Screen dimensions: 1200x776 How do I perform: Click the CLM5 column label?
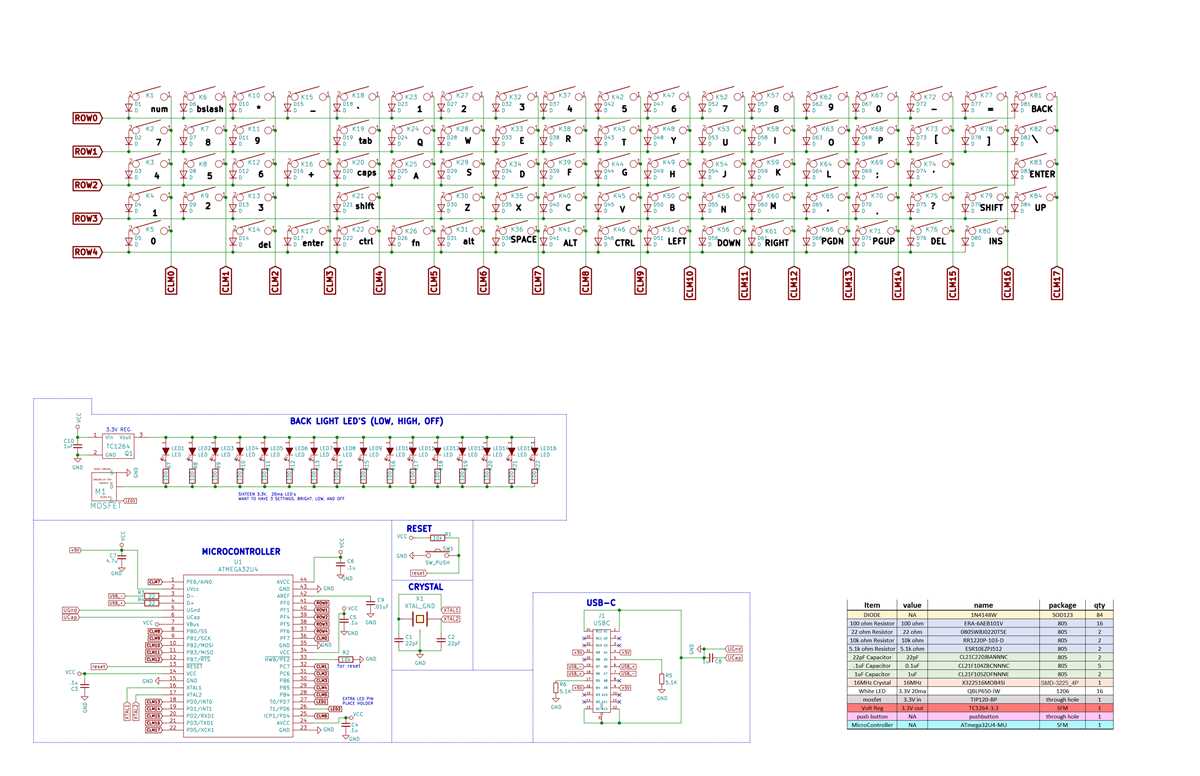coord(433,282)
